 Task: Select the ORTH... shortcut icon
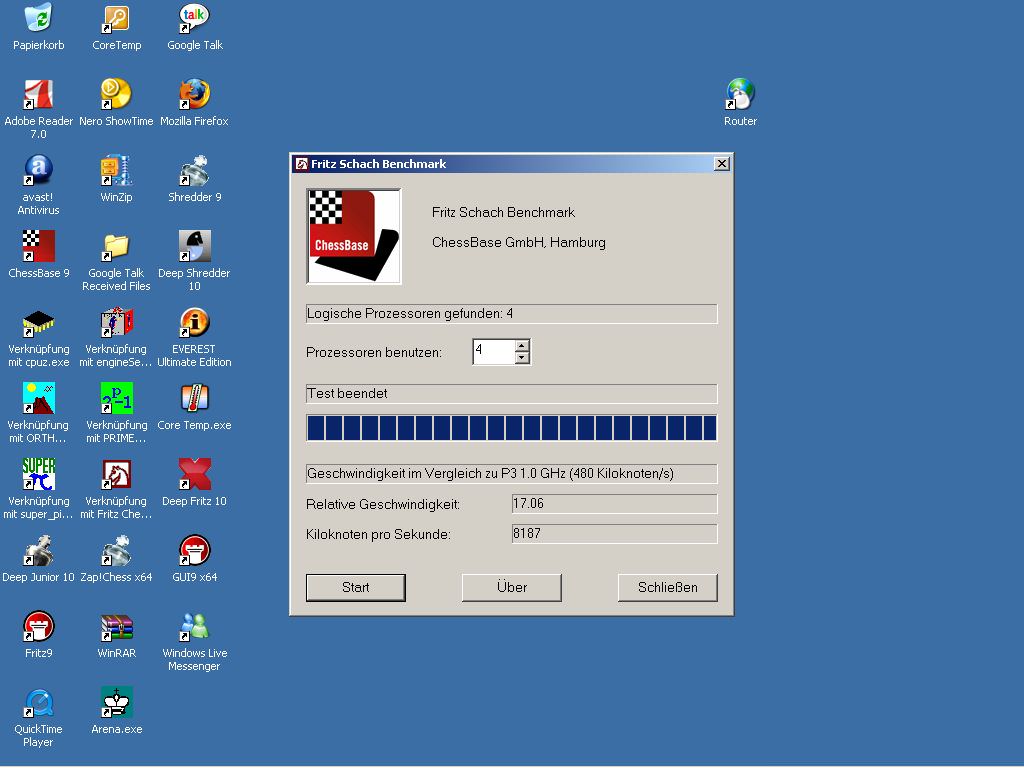39,398
